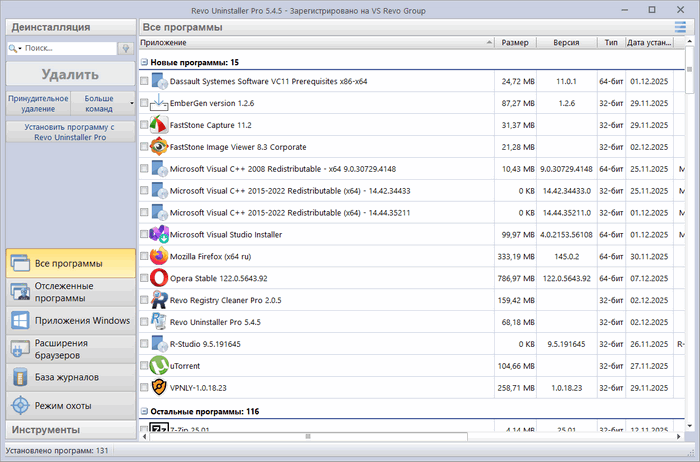Click the Microsoft Visual Studio Installer icon
The width and height of the screenshot is (700, 462).
click(x=160, y=234)
